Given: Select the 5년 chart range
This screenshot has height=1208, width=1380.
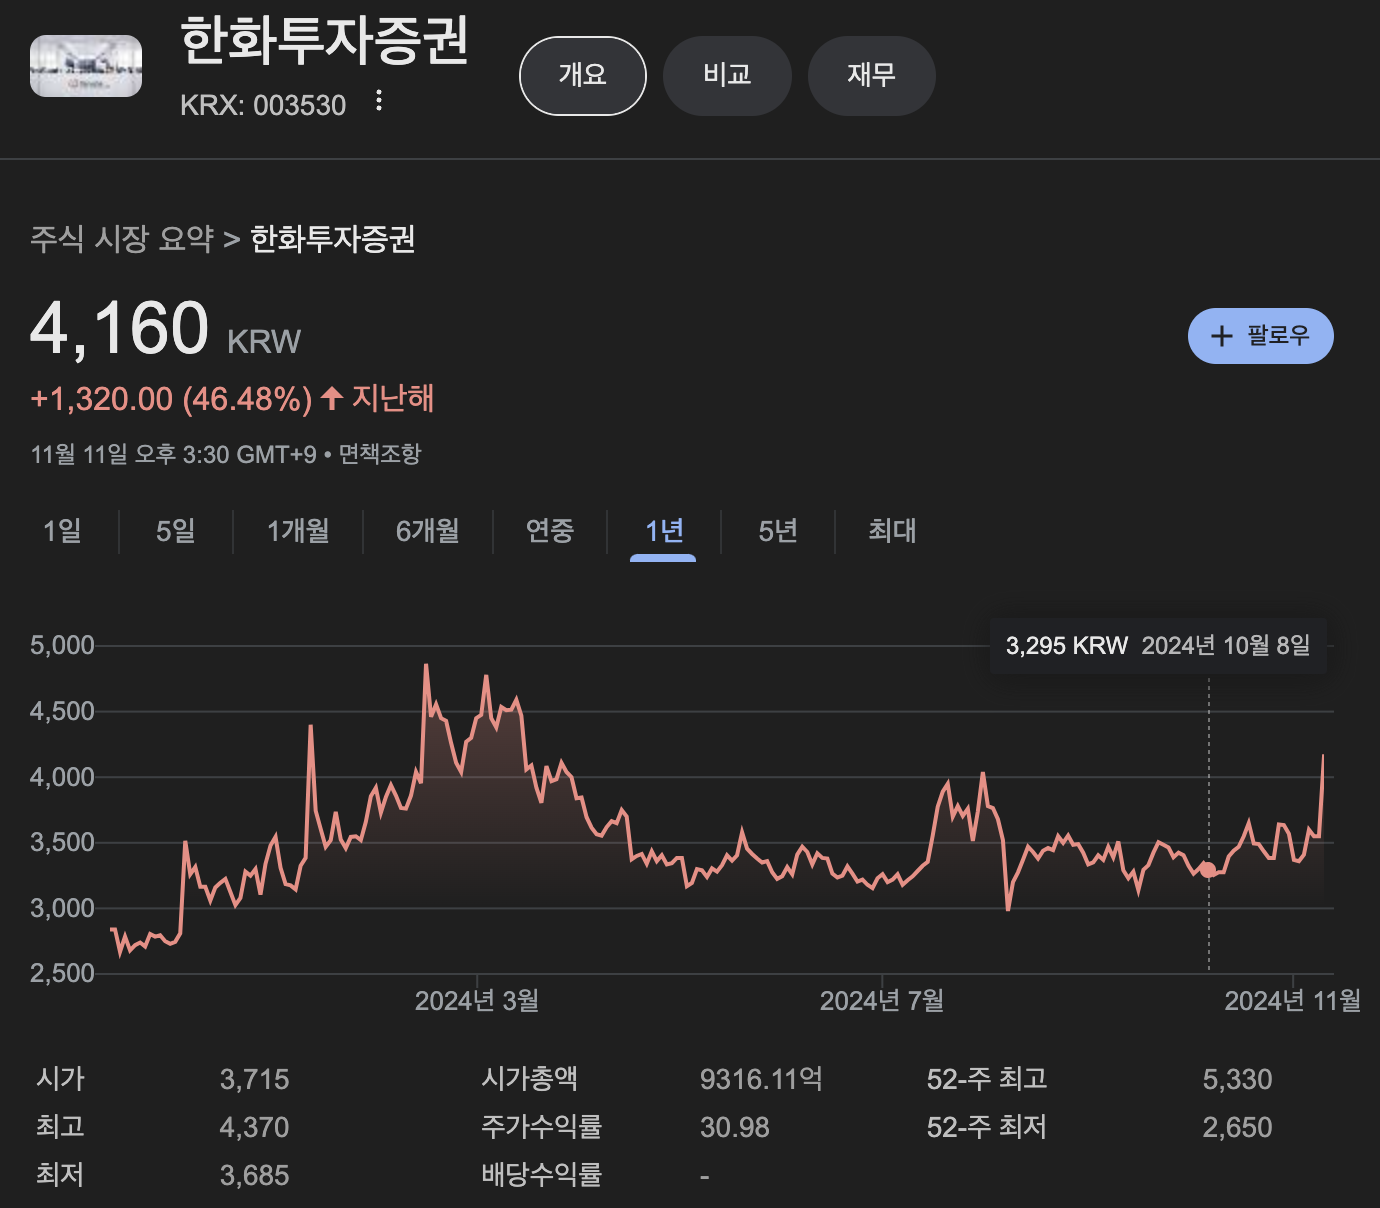Looking at the screenshot, I should (778, 531).
